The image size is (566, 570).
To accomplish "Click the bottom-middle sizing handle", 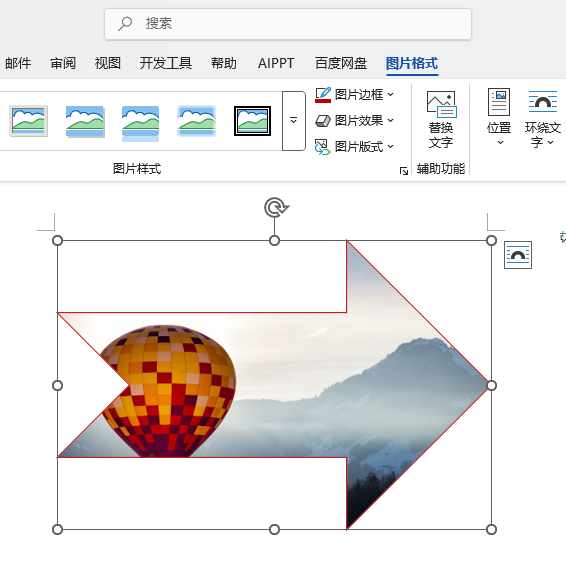I will pos(274,530).
